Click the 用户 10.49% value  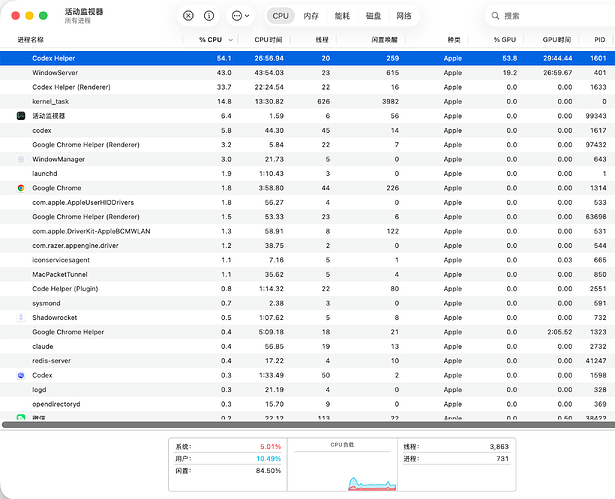click(269, 459)
